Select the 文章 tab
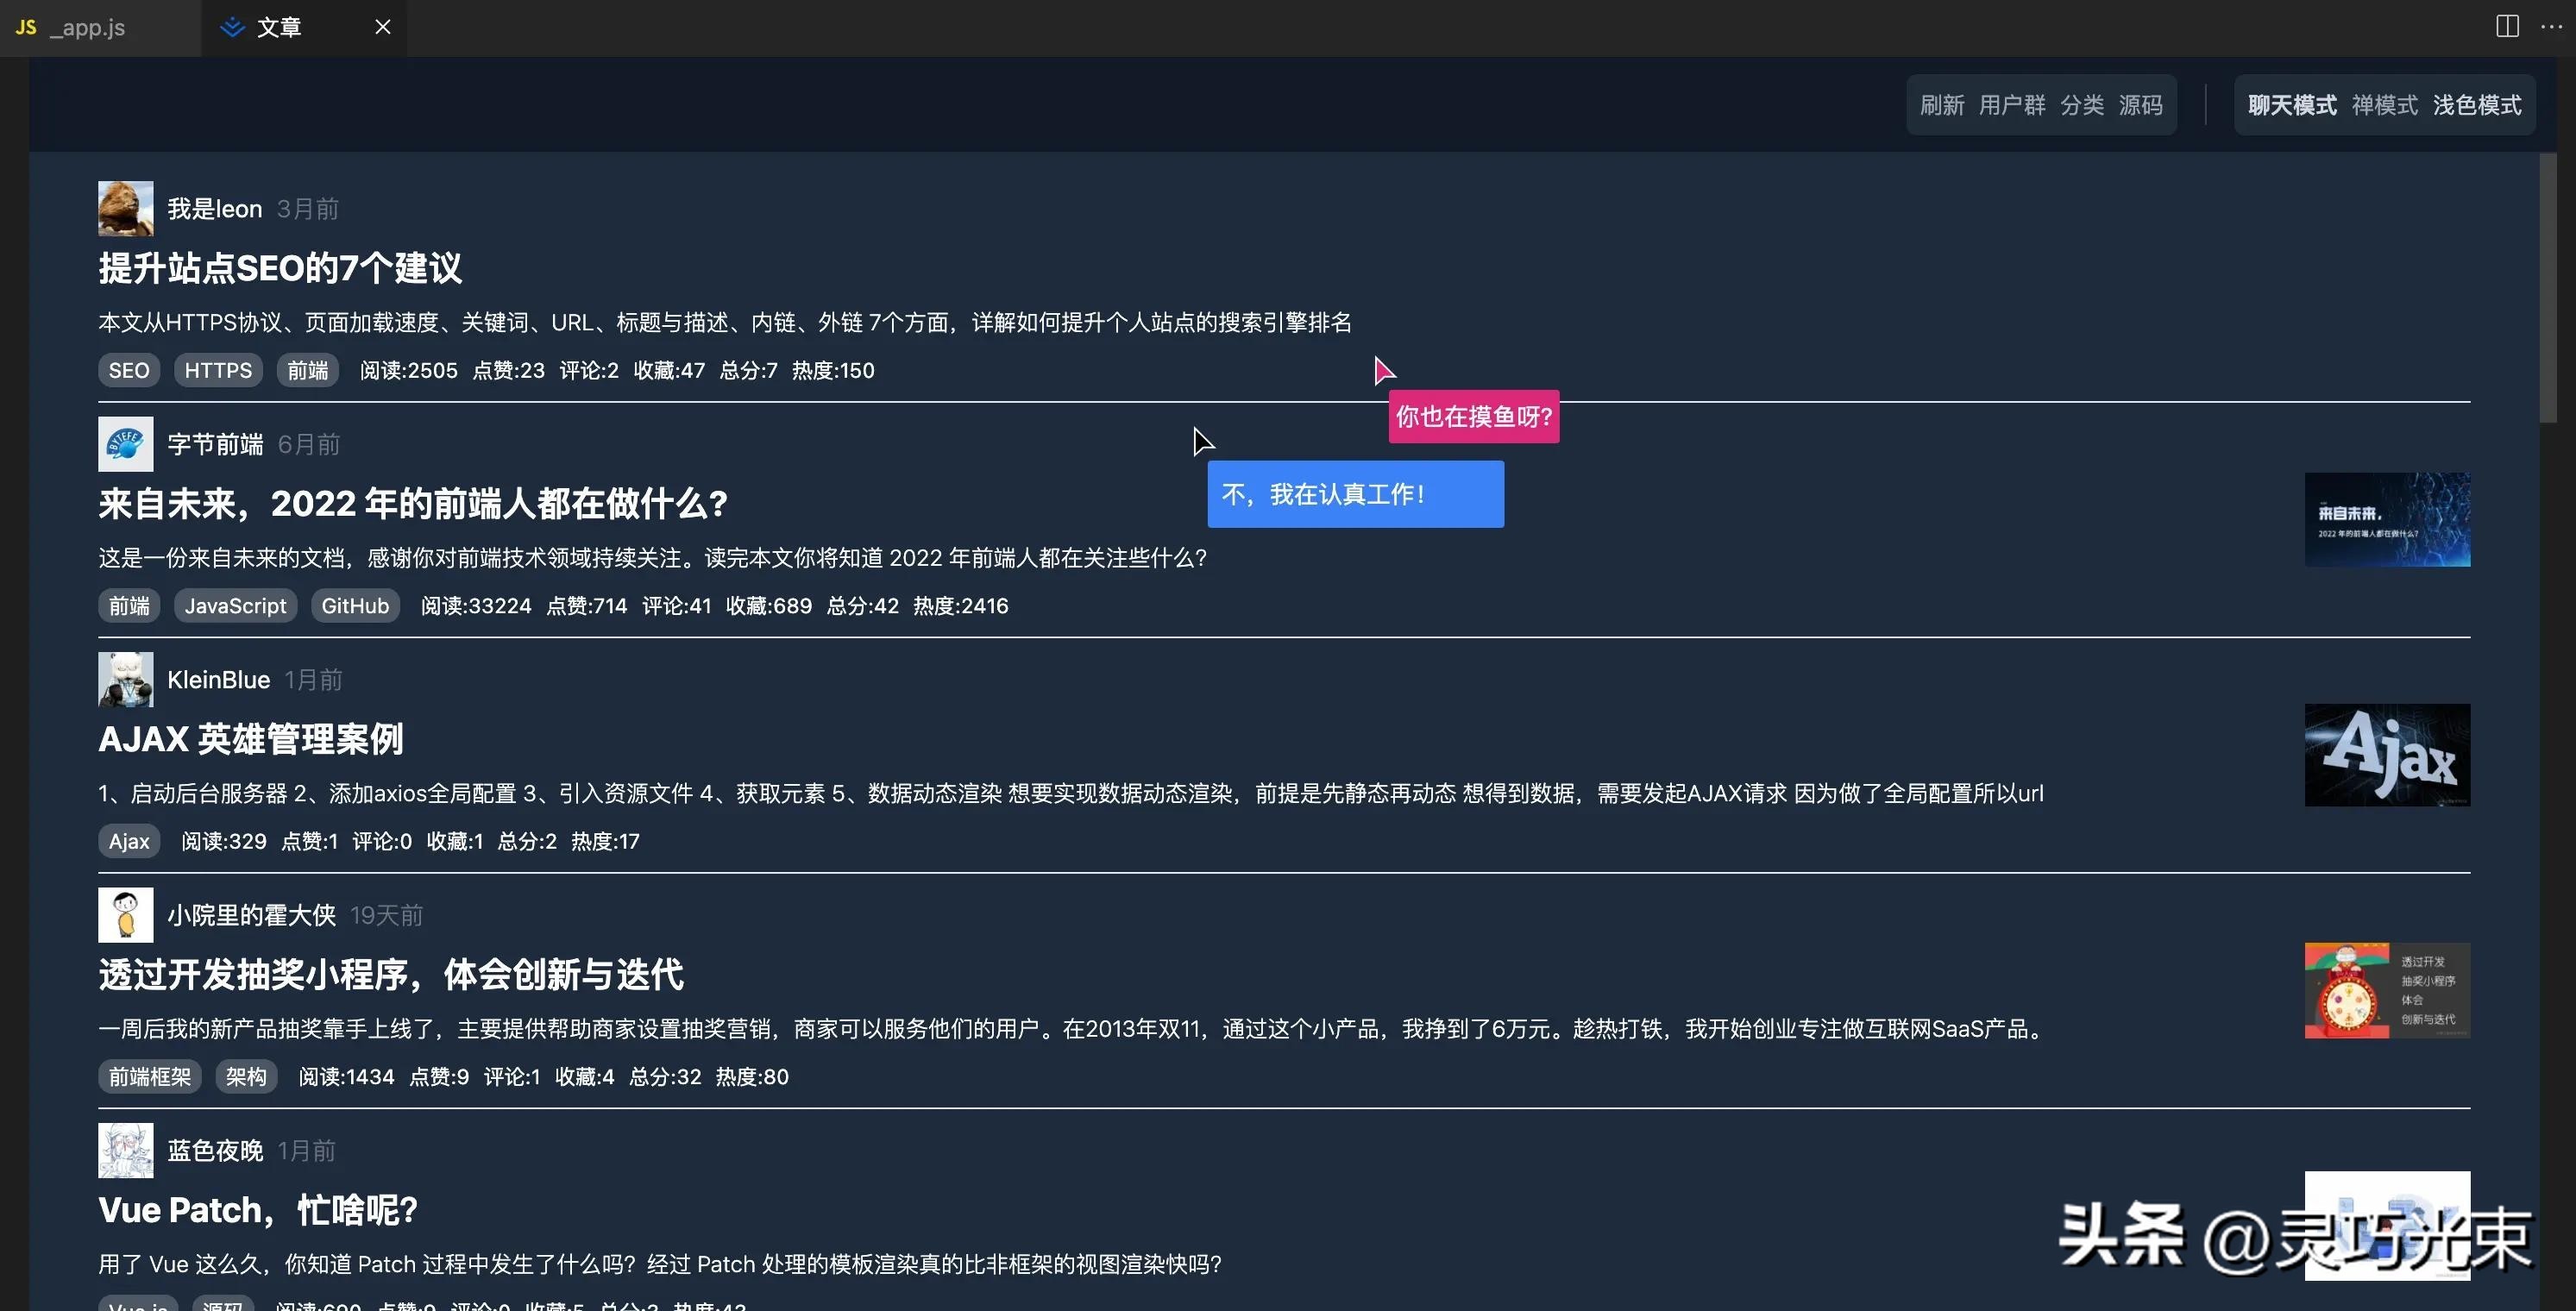Viewport: 2576px width, 1311px height. pyautogui.click(x=277, y=27)
